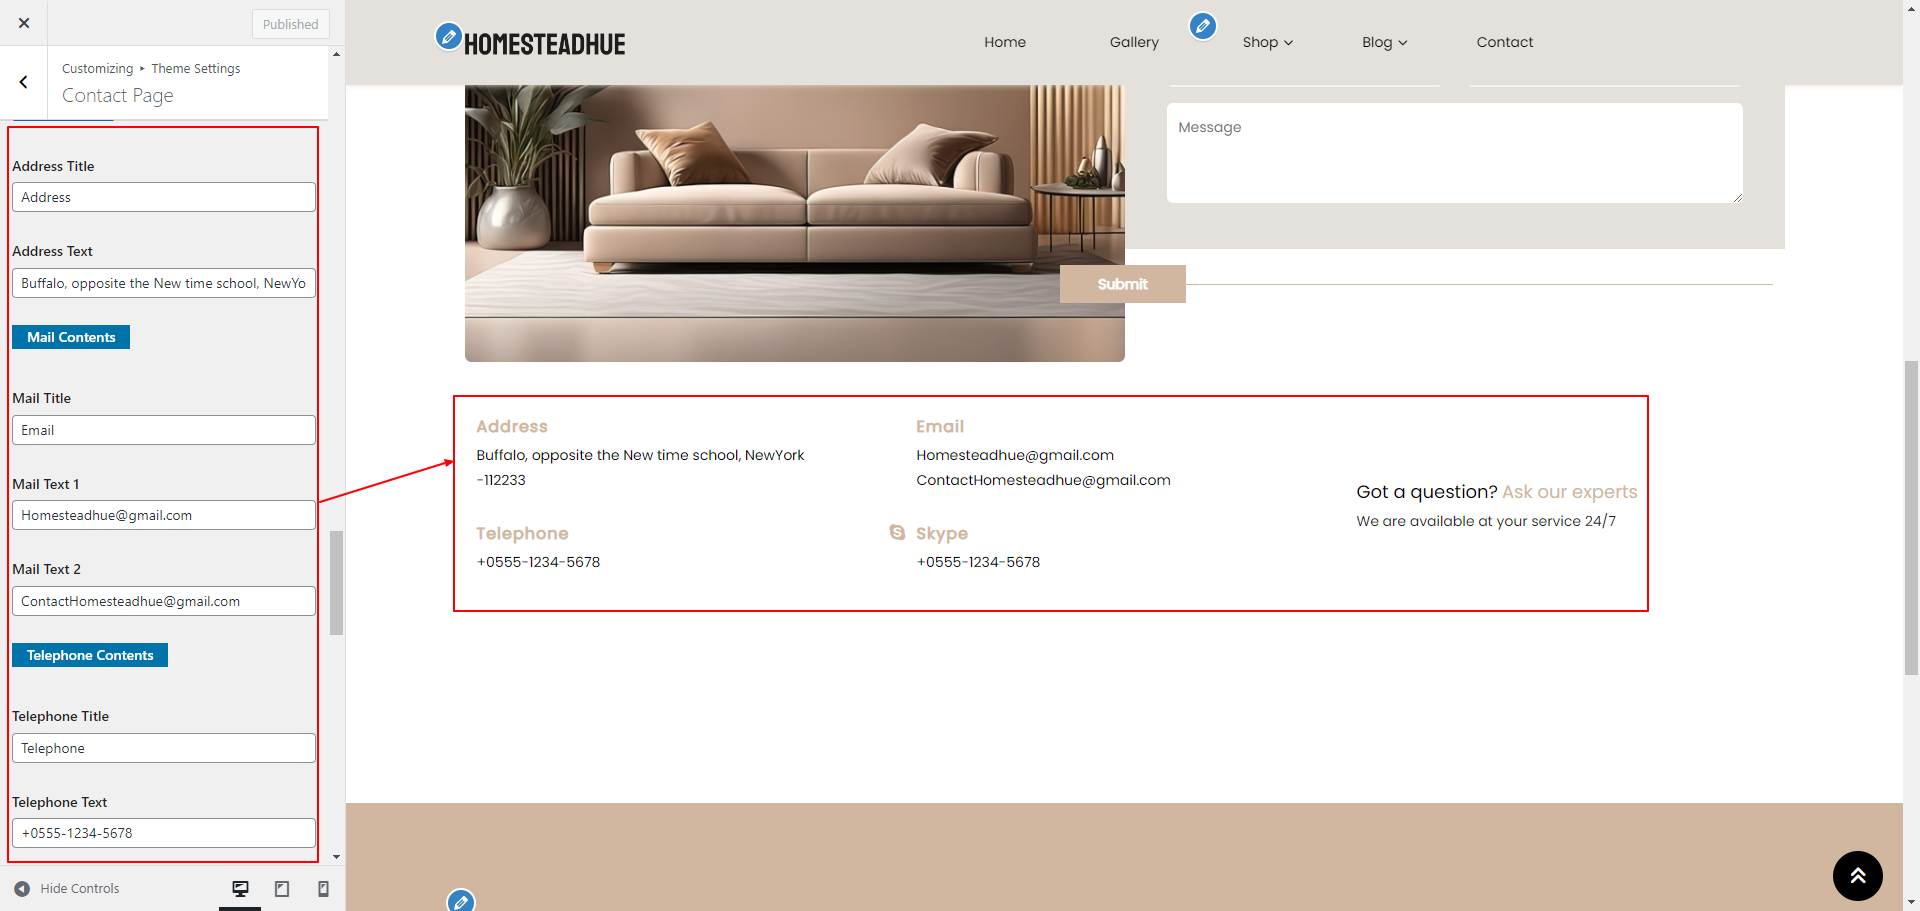Click the Message textarea in the form
Screen dimensions: 1920x911
1454,153
